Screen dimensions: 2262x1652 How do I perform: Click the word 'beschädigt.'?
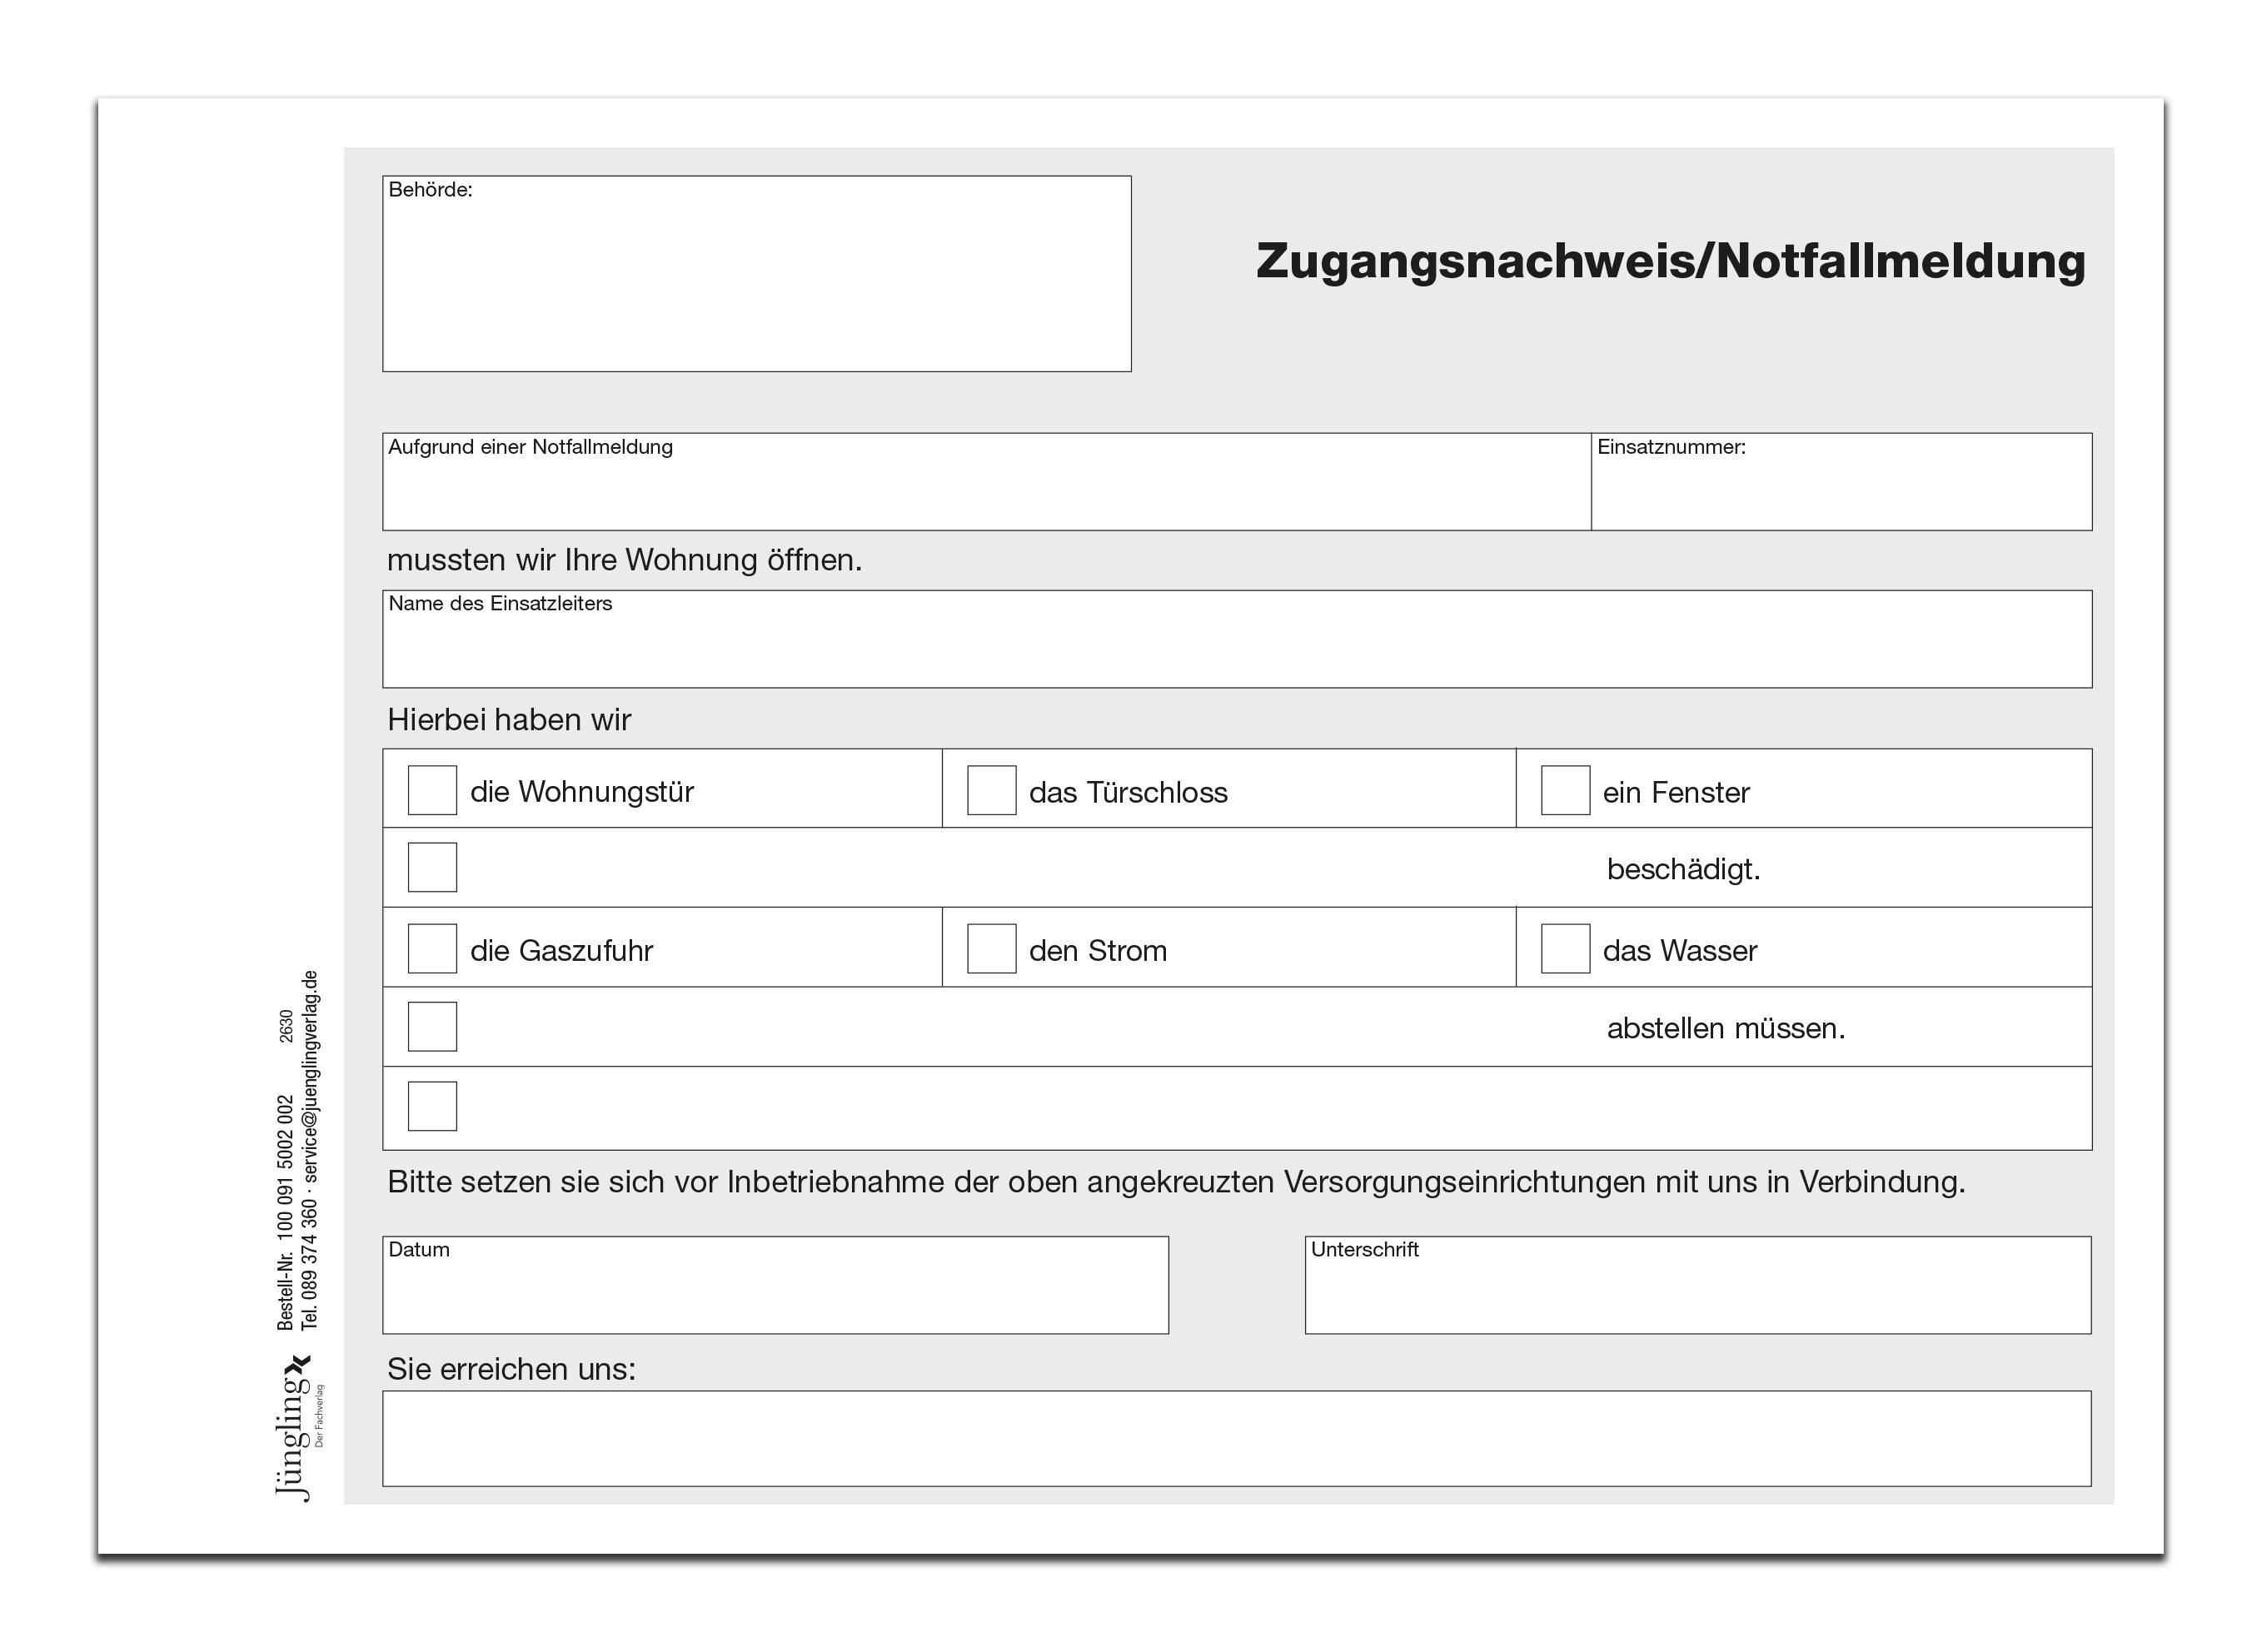(x=1683, y=869)
